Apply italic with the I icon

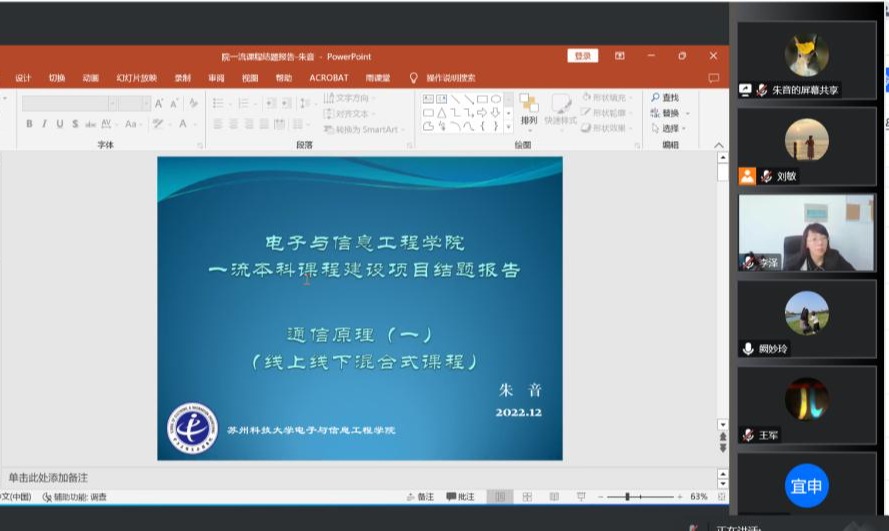(45, 124)
